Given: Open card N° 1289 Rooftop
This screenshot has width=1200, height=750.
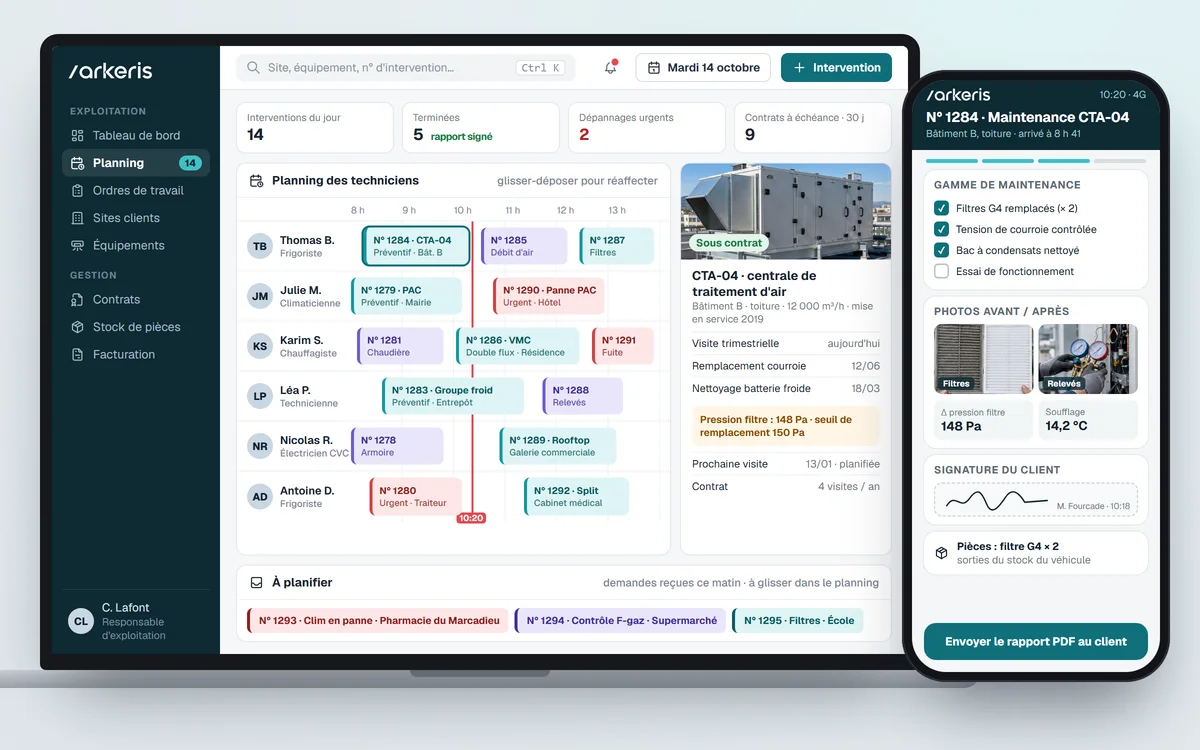Looking at the screenshot, I should pos(558,446).
